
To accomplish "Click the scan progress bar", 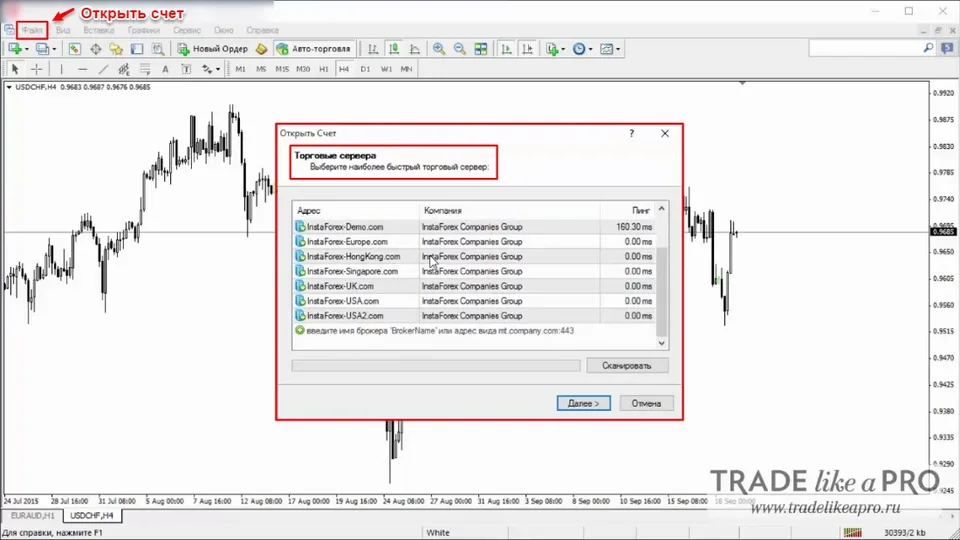I will click(436, 366).
